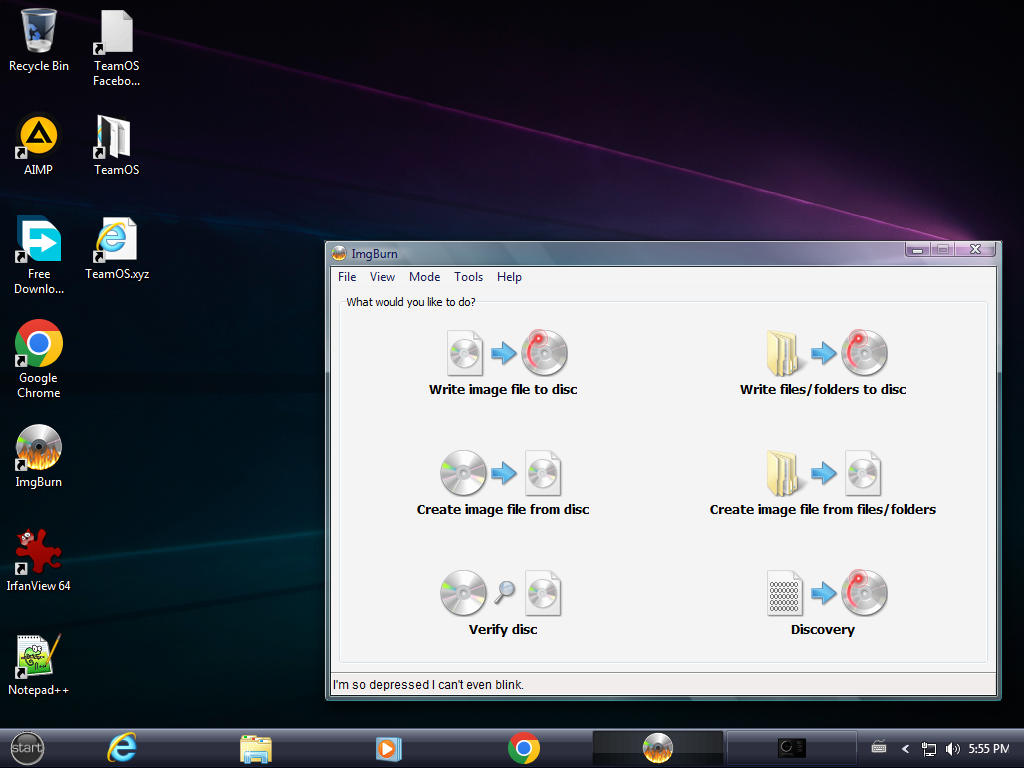Click the 5:55 PM clock
Viewport: 1024px width, 768px height.
tap(989, 749)
